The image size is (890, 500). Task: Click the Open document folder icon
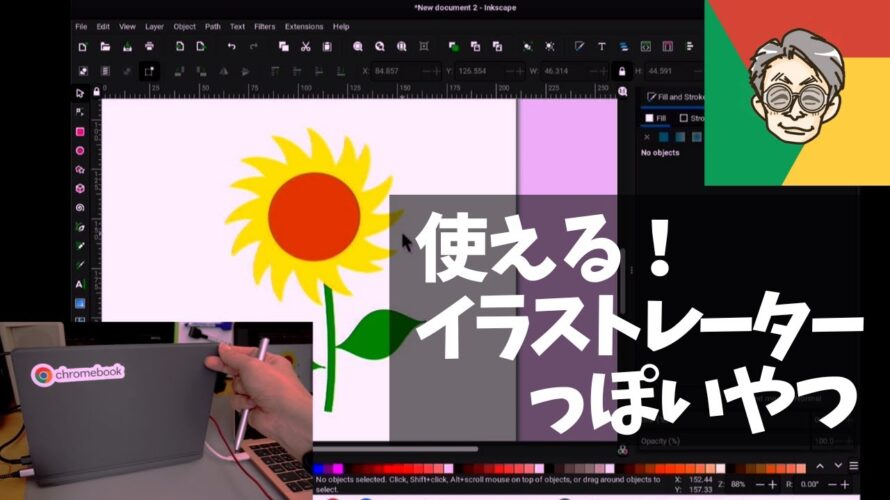[105, 47]
